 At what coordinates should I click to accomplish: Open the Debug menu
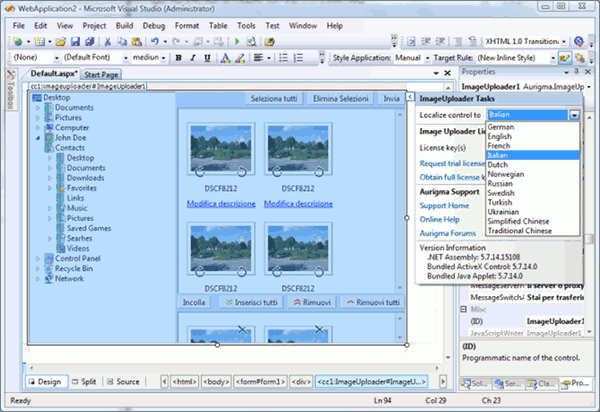click(x=154, y=26)
